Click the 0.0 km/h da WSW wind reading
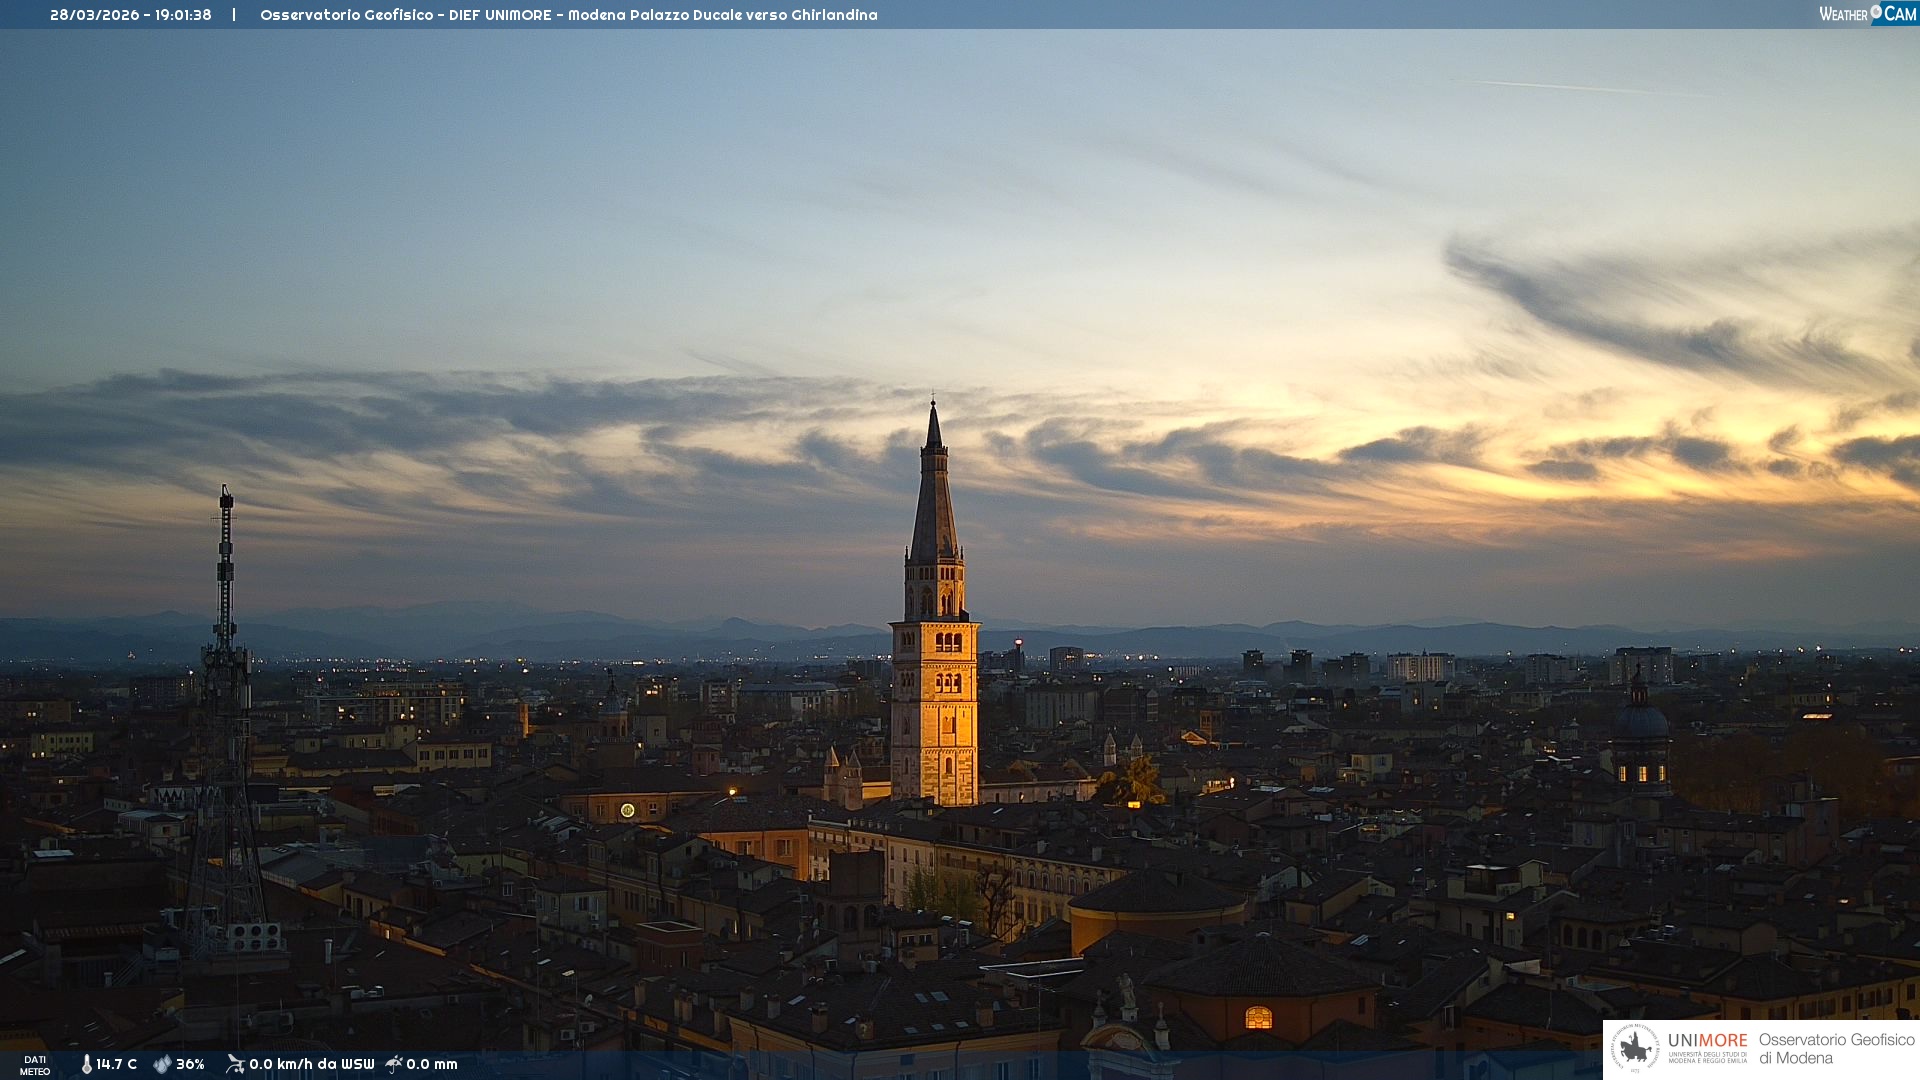Image resolution: width=1920 pixels, height=1080 pixels. [x=311, y=1064]
